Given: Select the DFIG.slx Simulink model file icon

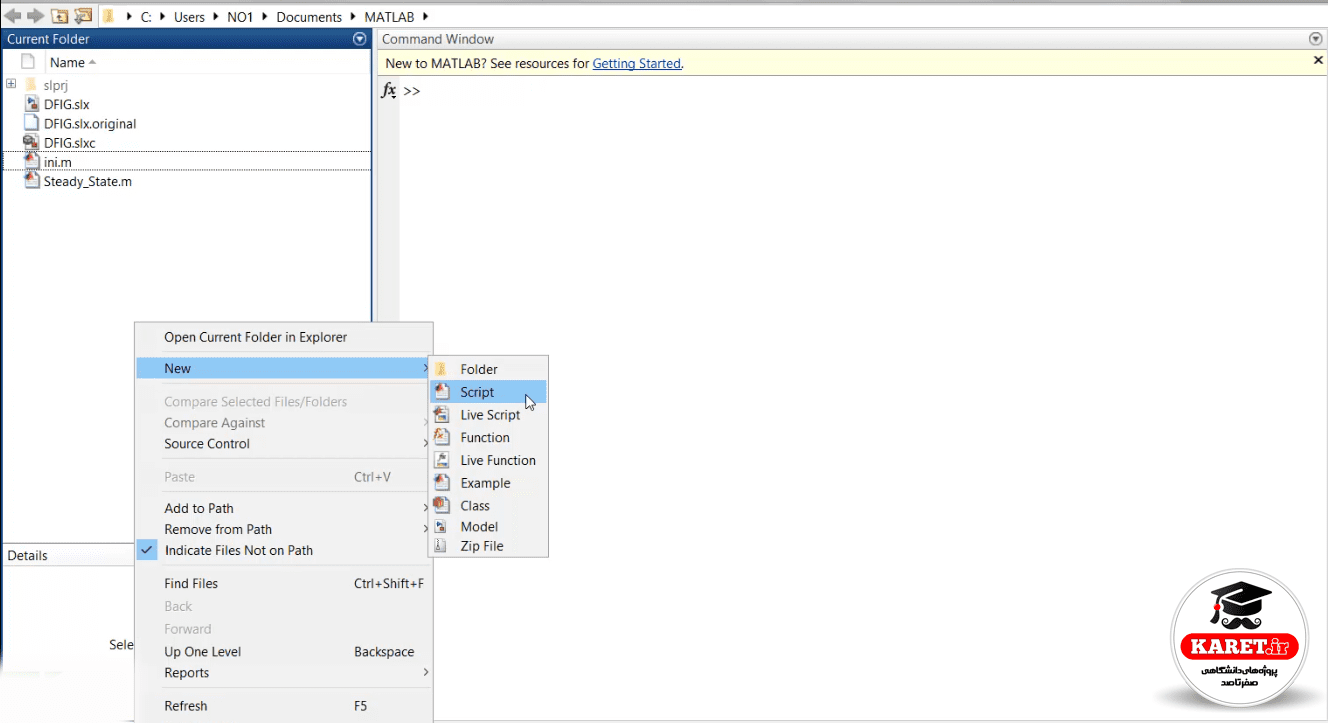Looking at the screenshot, I should [30, 104].
